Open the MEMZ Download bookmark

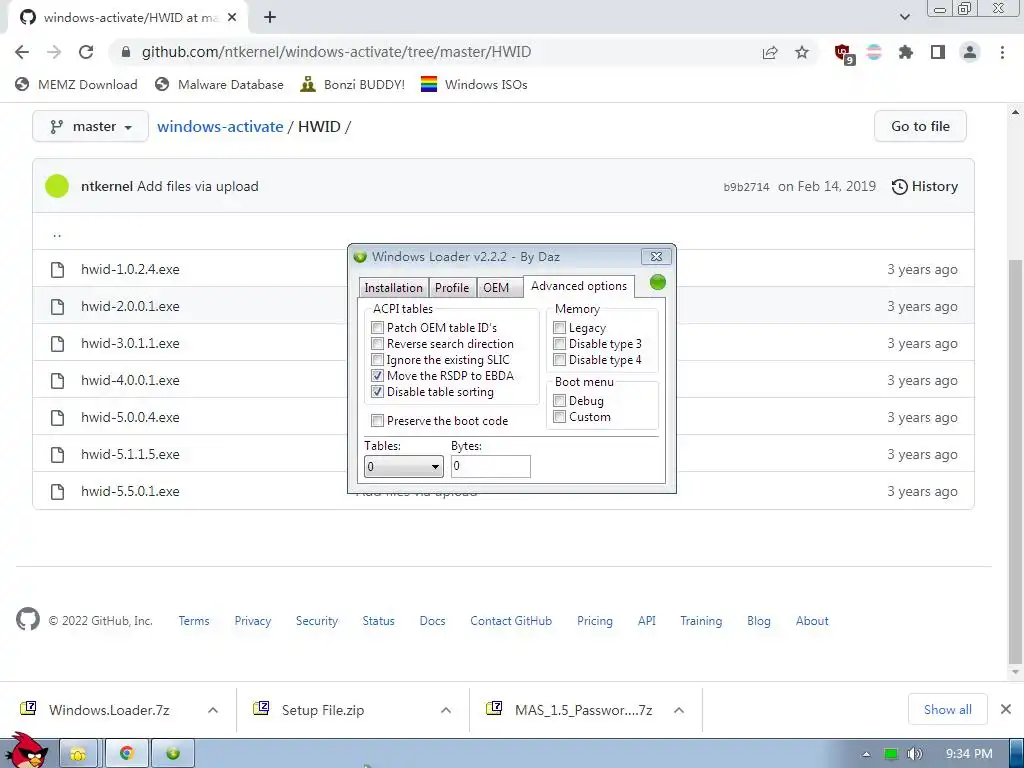click(x=76, y=84)
